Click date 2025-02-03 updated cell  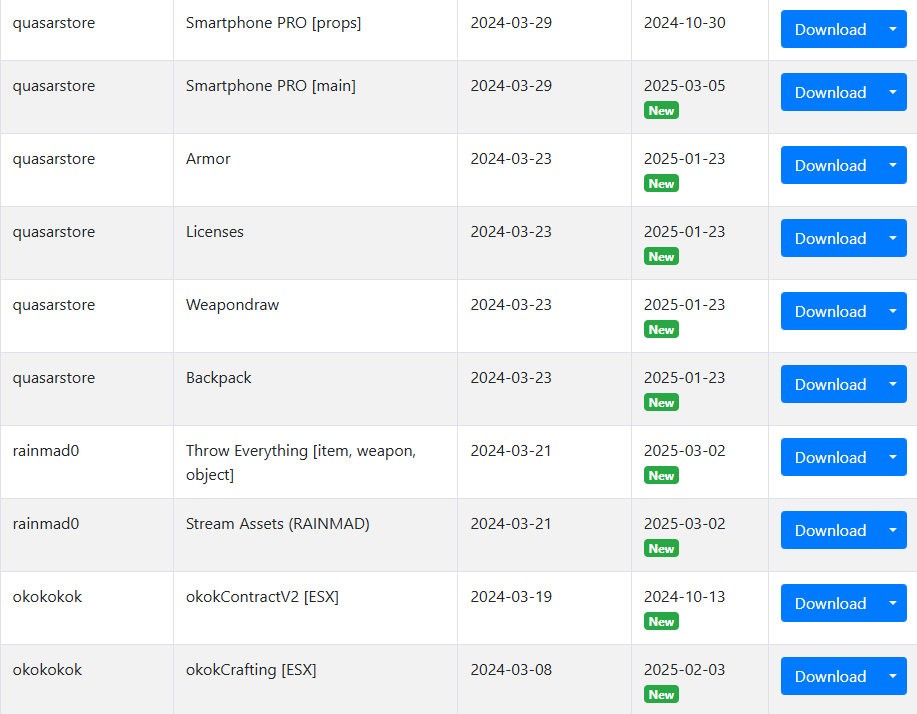(685, 670)
